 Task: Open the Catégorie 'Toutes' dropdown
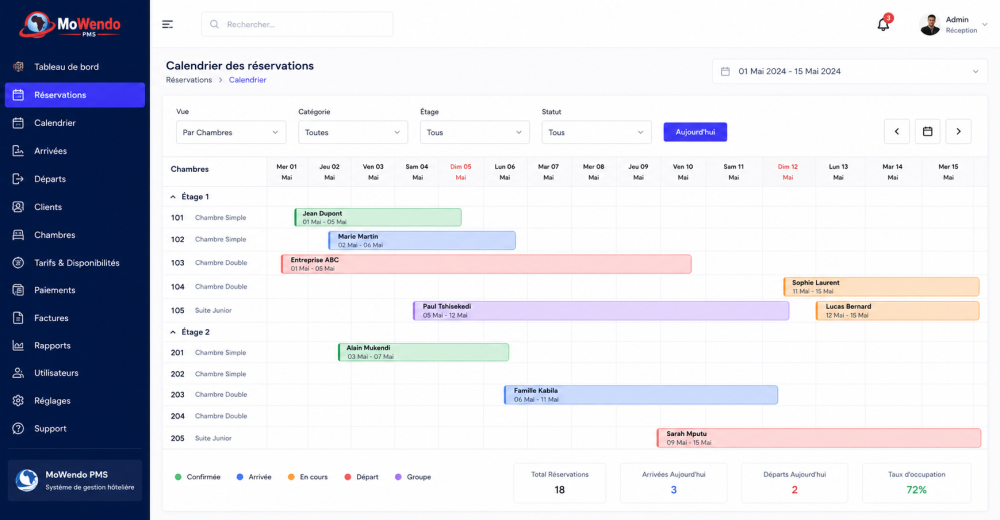pos(353,132)
